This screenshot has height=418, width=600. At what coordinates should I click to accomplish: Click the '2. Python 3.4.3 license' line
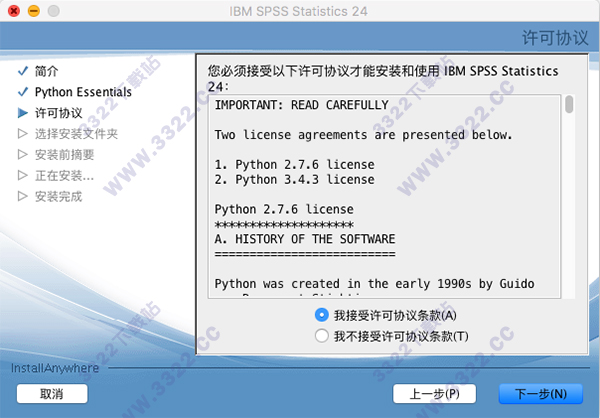(294, 180)
